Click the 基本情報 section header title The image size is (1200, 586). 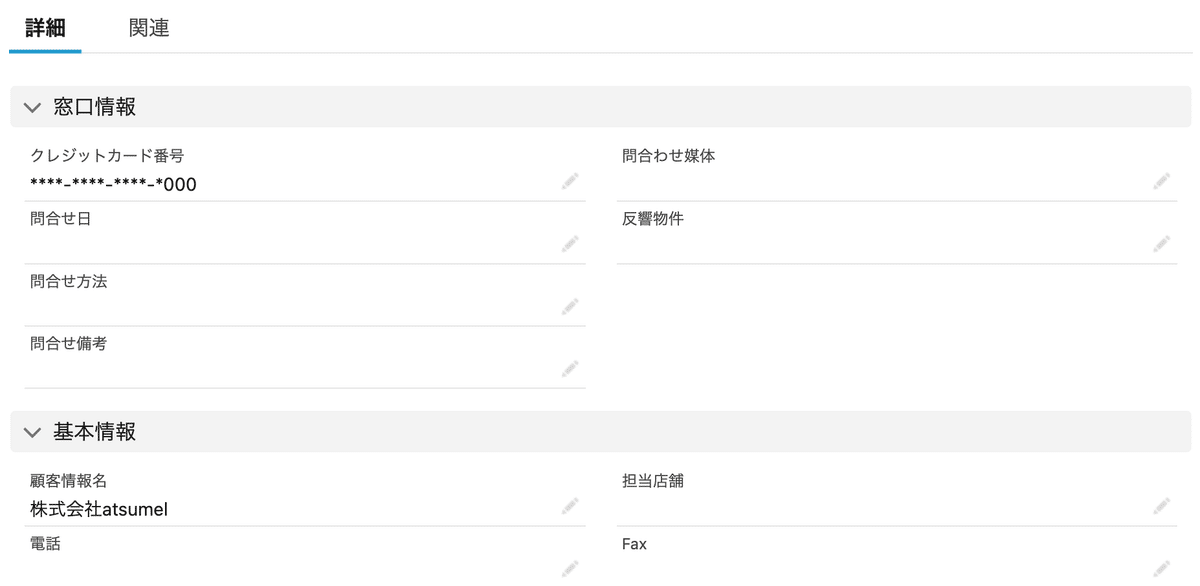click(x=95, y=432)
